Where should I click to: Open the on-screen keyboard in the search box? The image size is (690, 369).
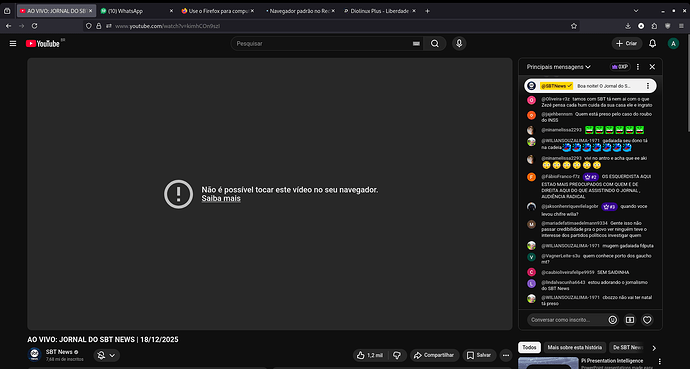point(416,44)
